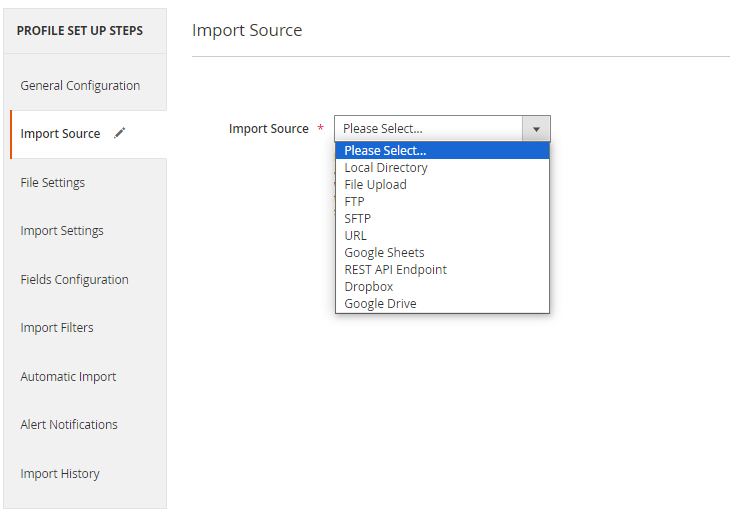Pick SFTP from the dropdown list
730x514 pixels.
(x=442, y=218)
